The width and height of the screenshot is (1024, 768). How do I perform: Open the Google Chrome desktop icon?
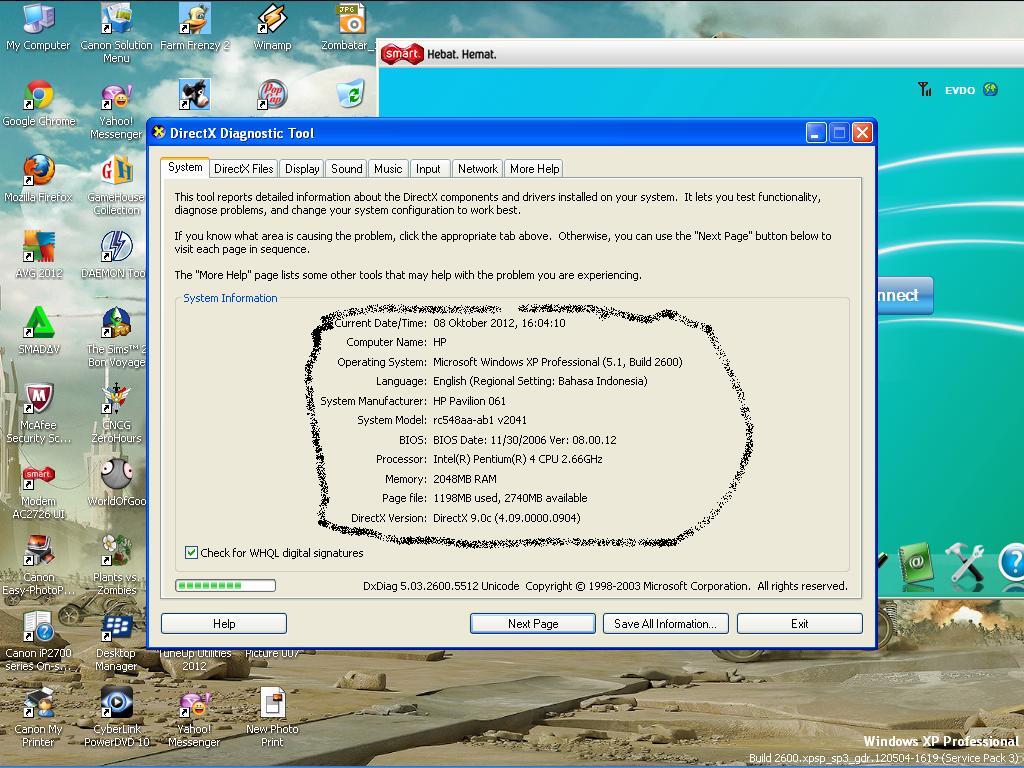pos(39,97)
